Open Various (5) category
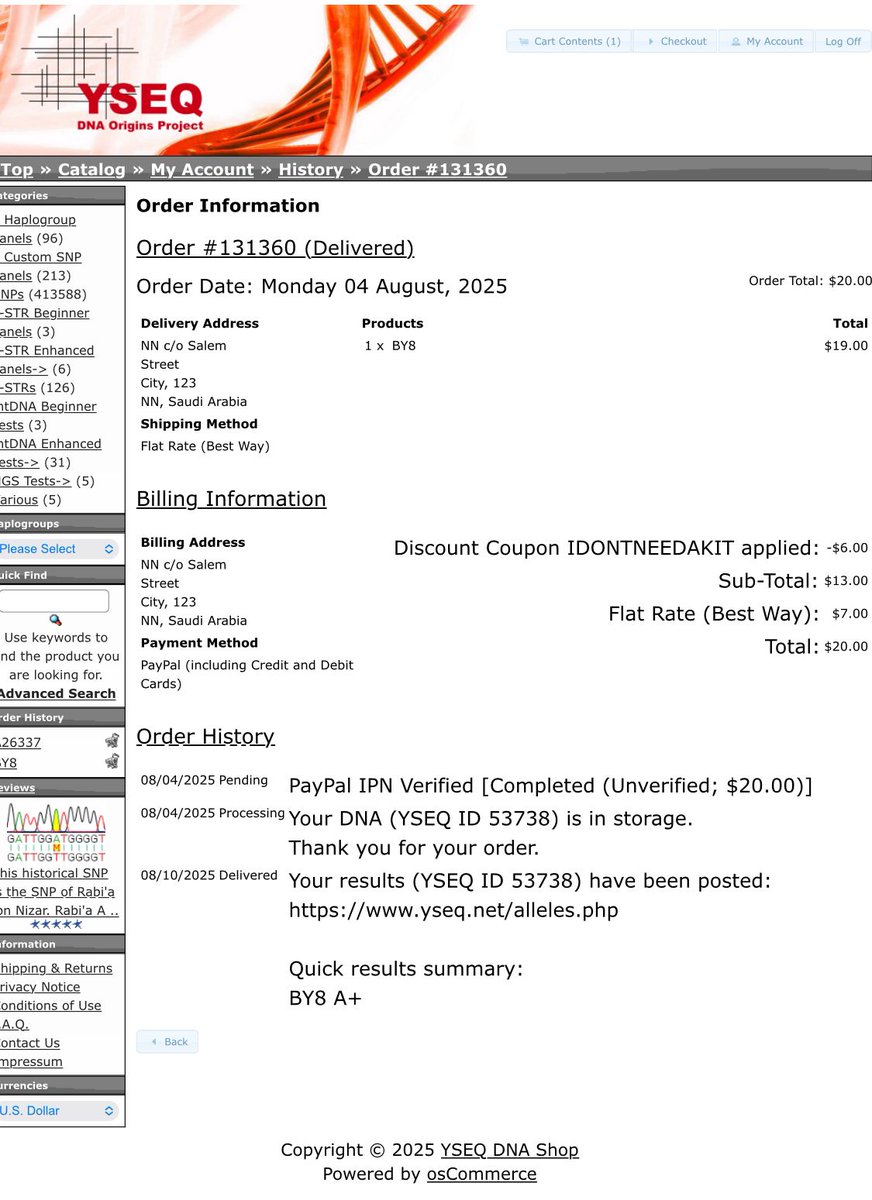Image resolution: width=872 pixels, height=1200 pixels. tap(19, 500)
